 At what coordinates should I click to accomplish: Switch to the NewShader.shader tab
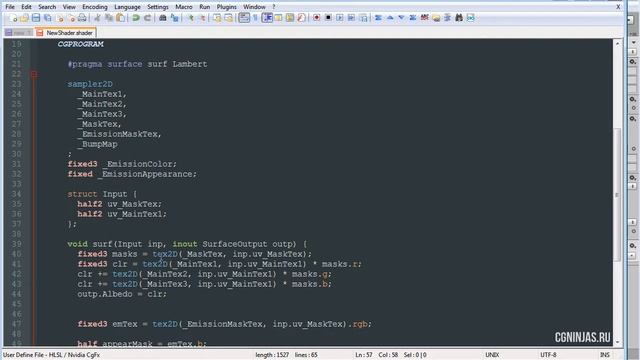65,33
